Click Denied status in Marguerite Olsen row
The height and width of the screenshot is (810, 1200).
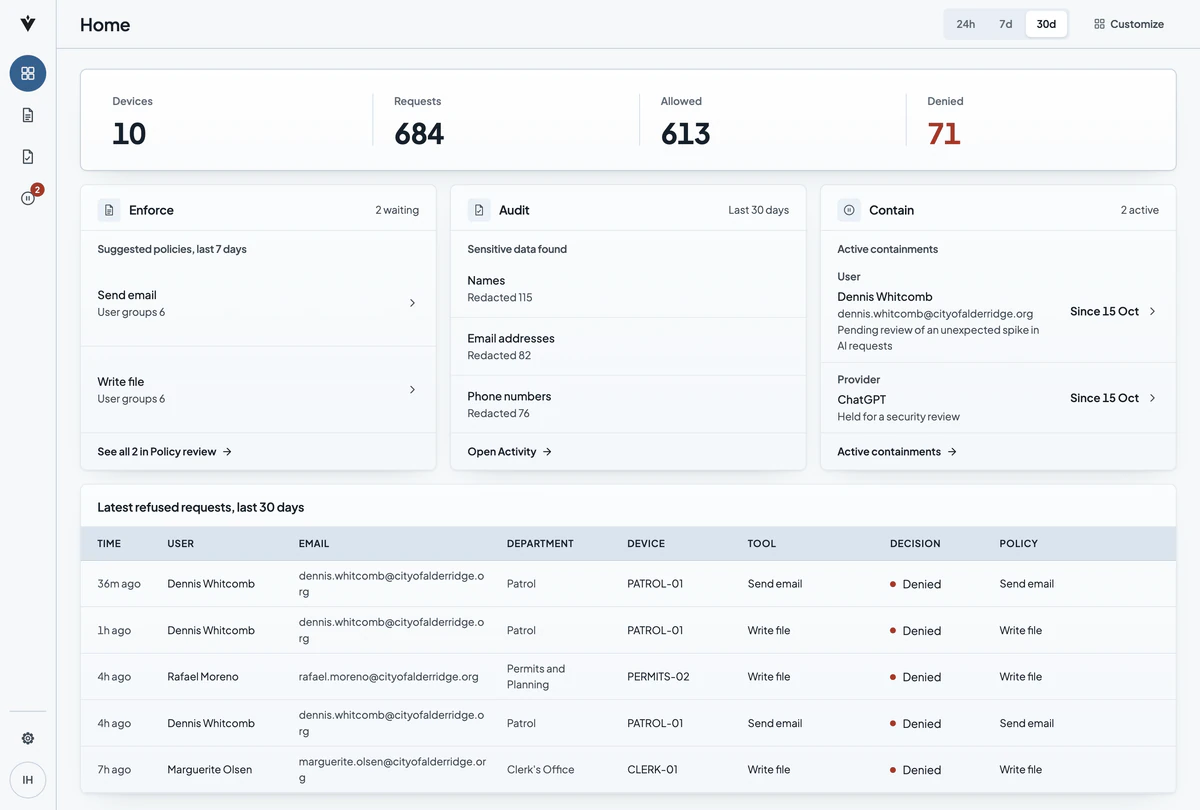click(915, 770)
